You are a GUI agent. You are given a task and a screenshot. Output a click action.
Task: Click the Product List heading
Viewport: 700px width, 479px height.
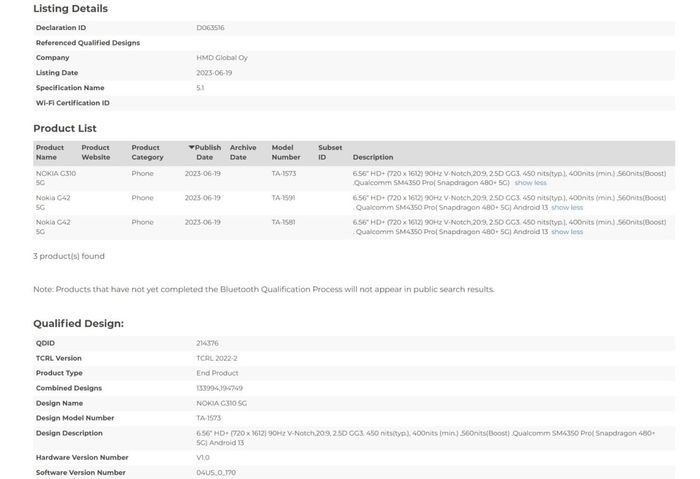point(65,129)
